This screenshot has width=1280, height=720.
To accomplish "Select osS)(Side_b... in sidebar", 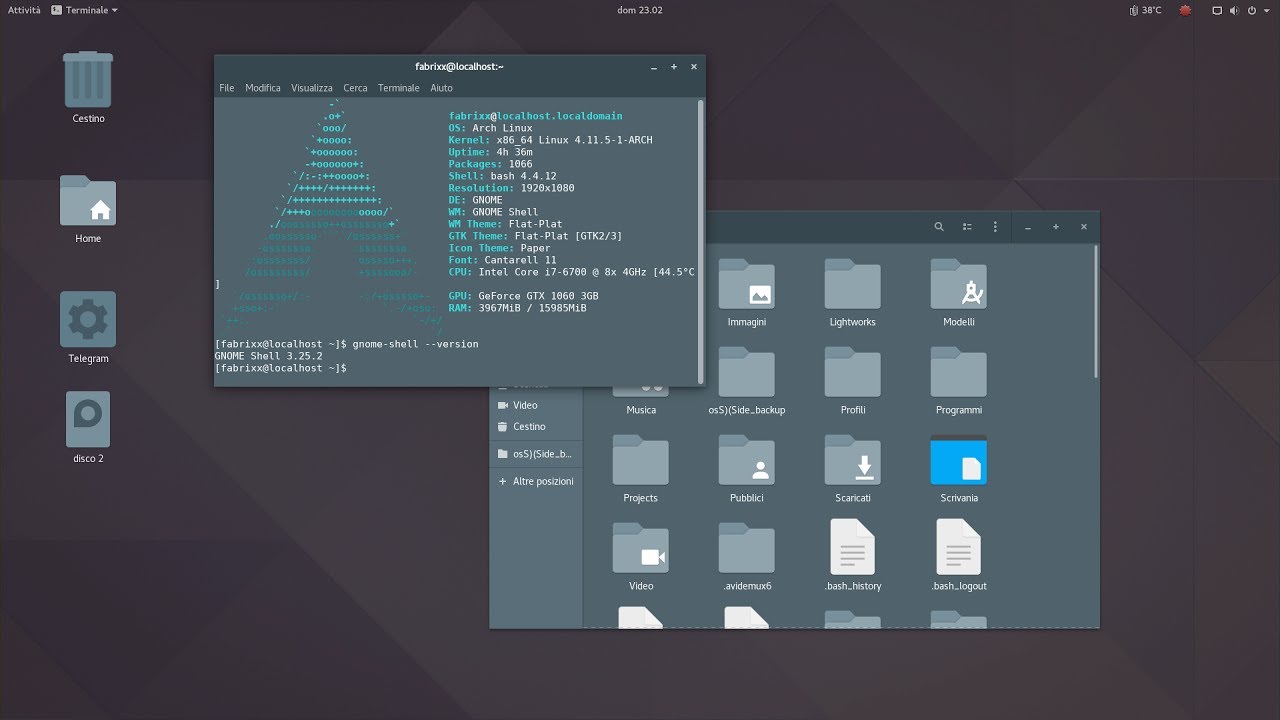I will click(535, 454).
